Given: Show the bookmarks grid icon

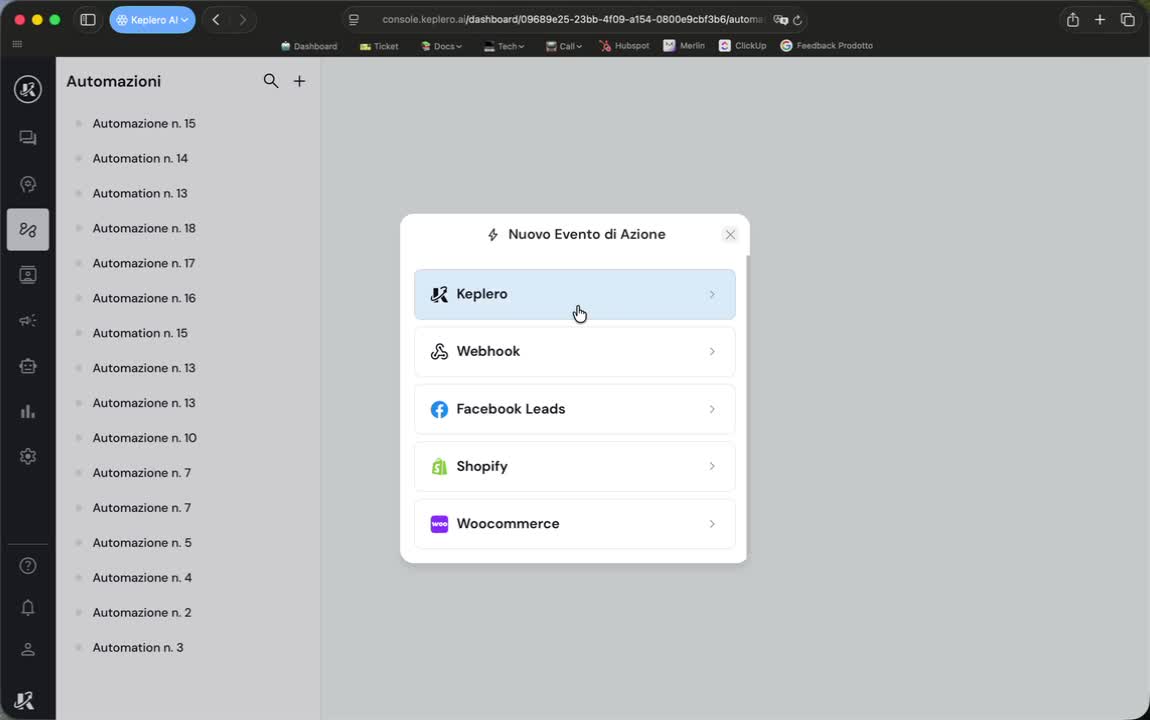Looking at the screenshot, I should (18, 45).
